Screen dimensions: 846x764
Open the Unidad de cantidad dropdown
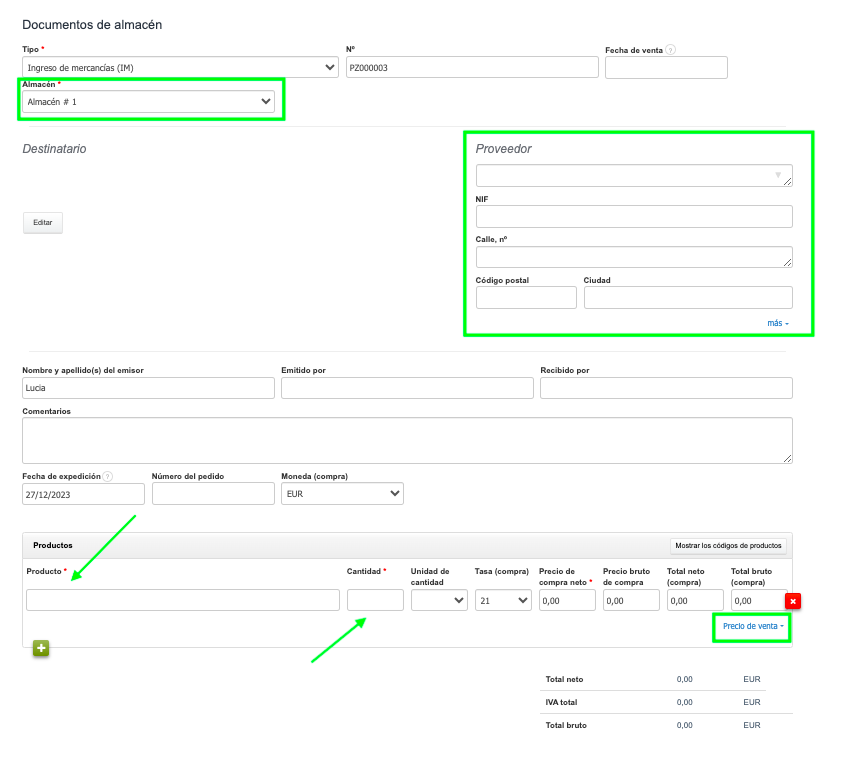(439, 600)
